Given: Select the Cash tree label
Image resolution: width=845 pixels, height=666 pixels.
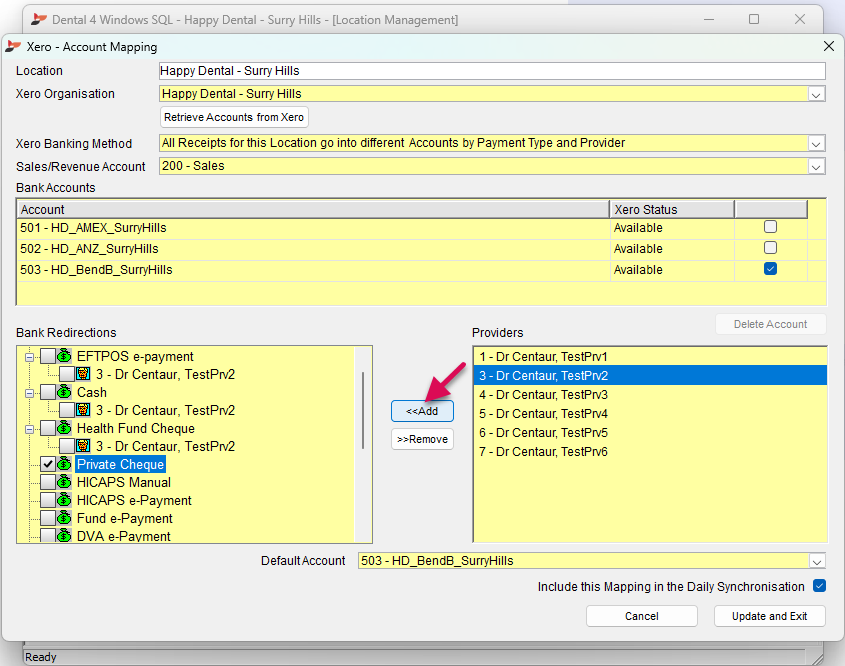Looking at the screenshot, I should click(92, 392).
